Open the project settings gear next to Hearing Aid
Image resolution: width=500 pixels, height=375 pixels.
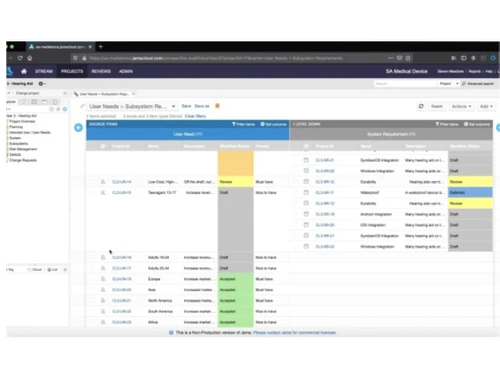[41, 84]
